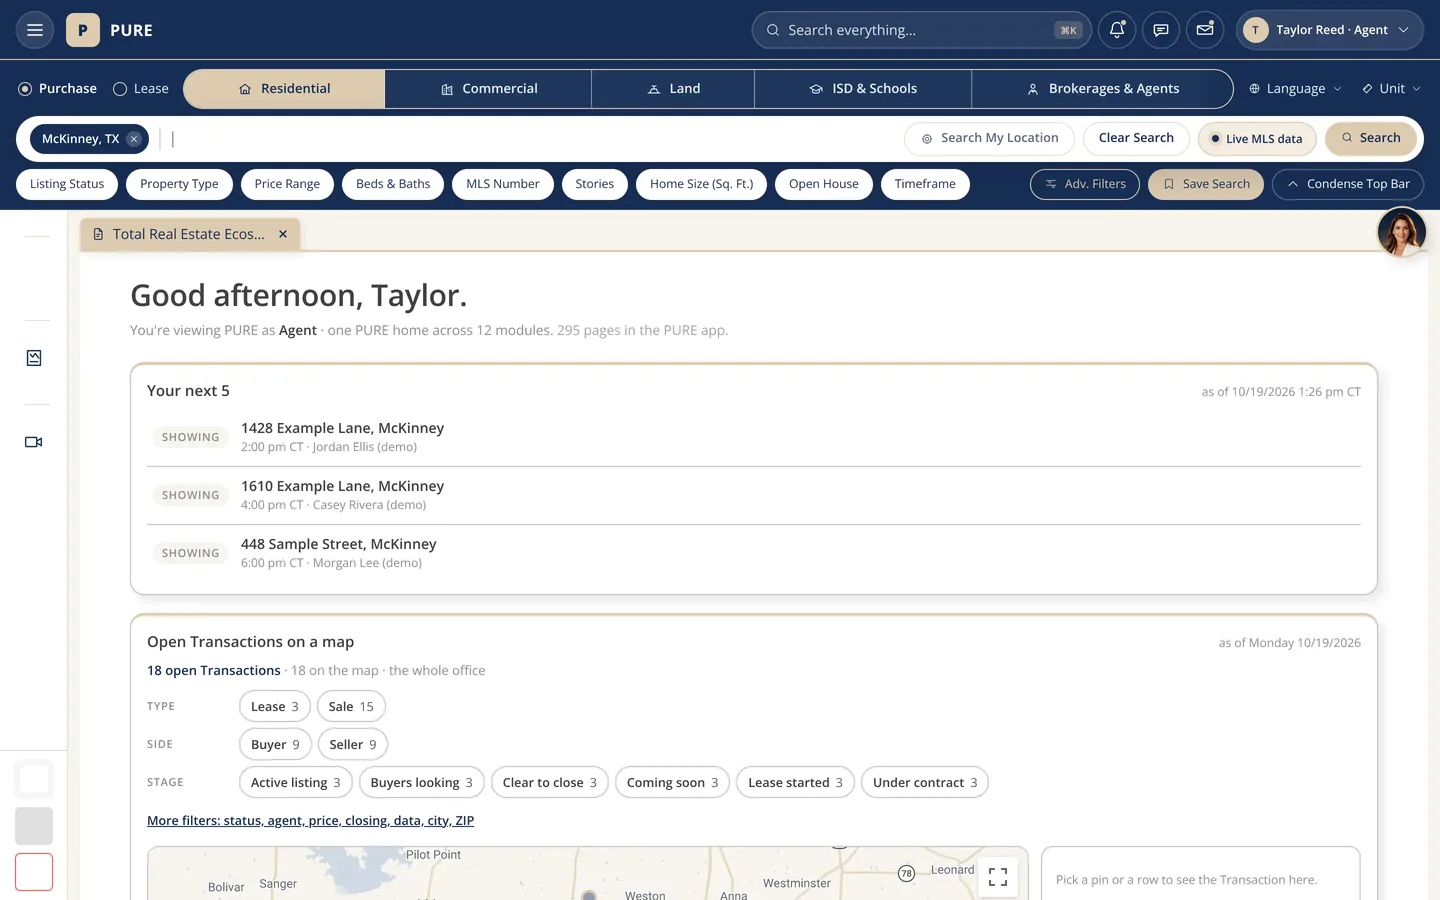
Task: Open Adv. Filters
Action: click(1085, 184)
